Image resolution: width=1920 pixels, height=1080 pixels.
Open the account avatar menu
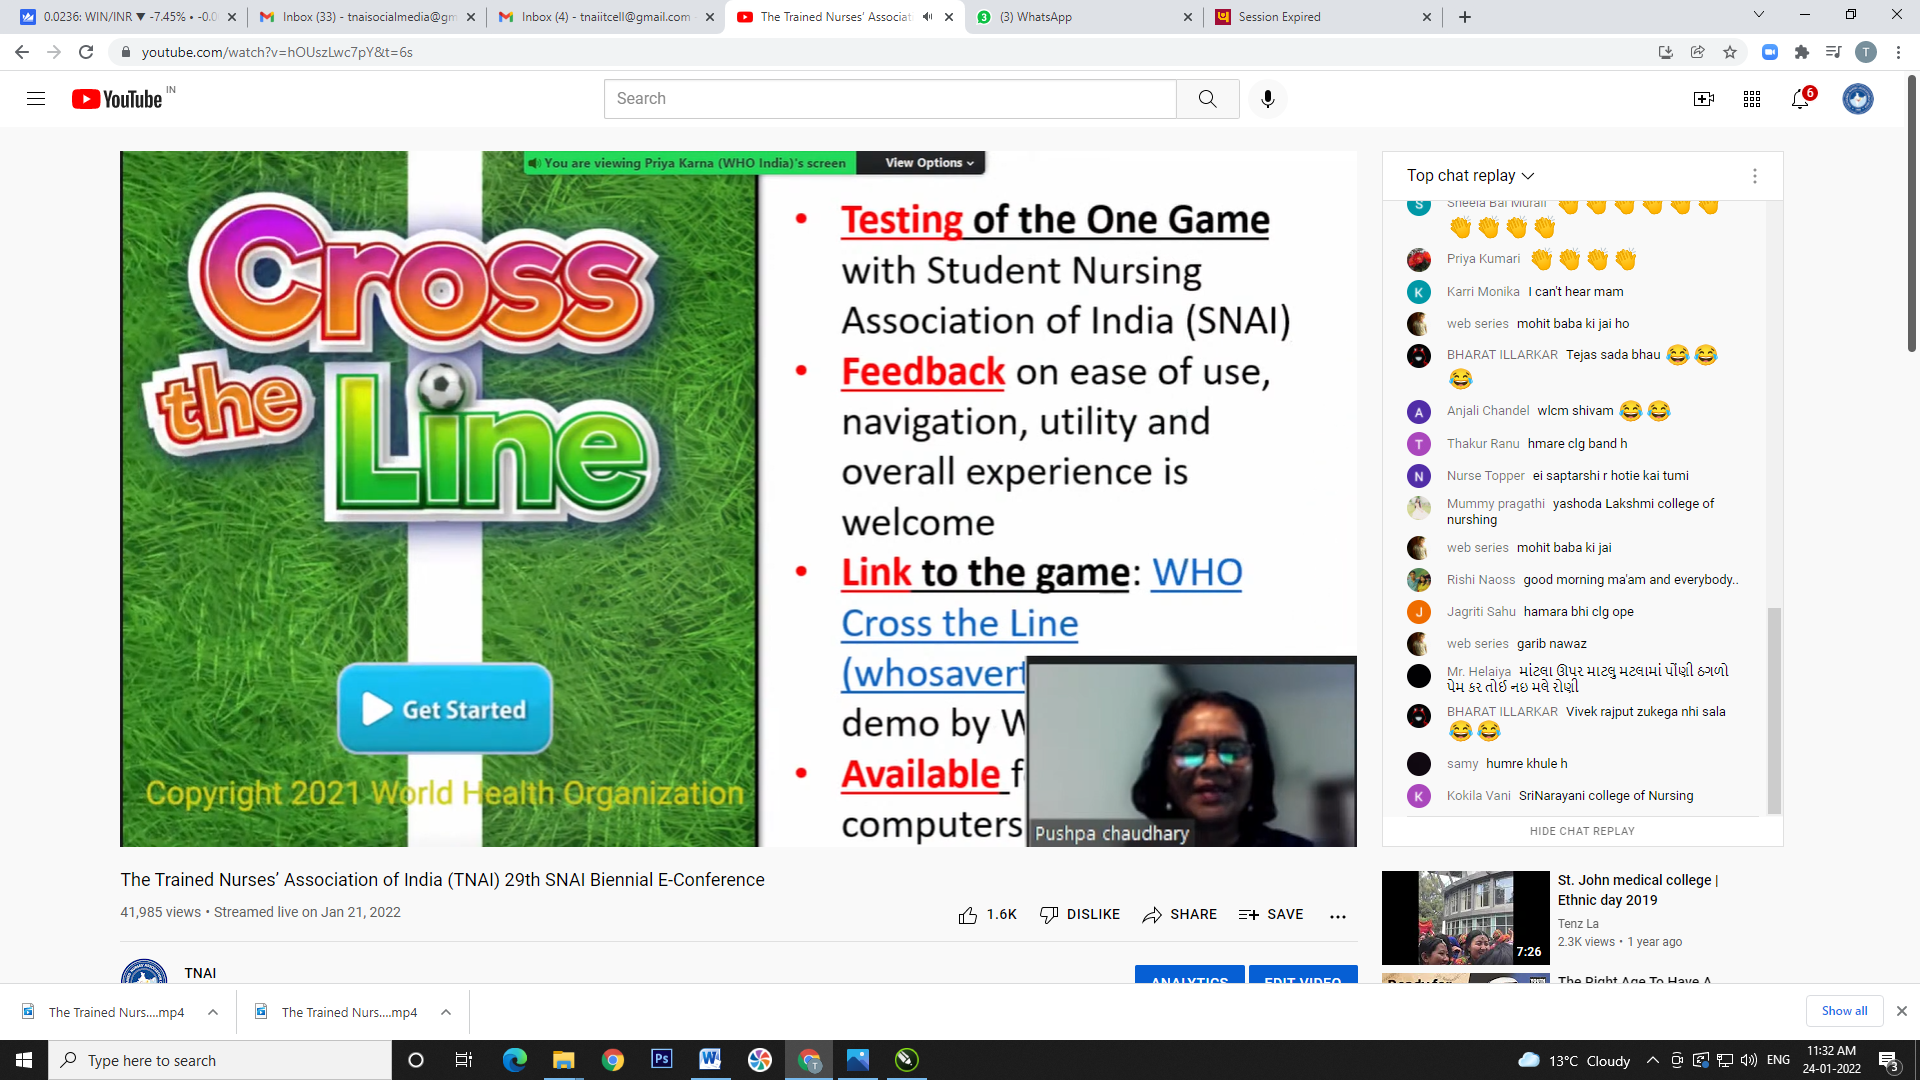pyautogui.click(x=1857, y=99)
